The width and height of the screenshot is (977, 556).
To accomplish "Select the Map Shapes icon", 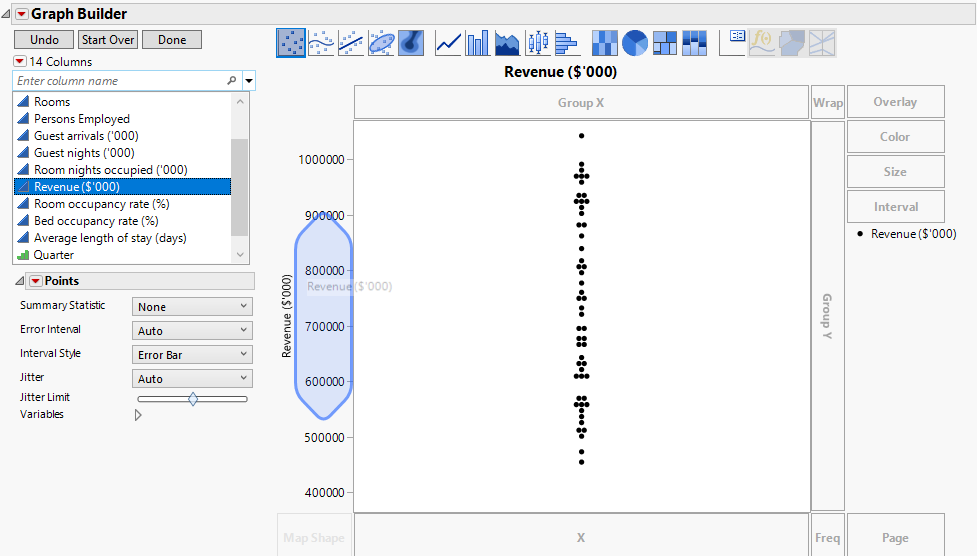I will click(792, 43).
